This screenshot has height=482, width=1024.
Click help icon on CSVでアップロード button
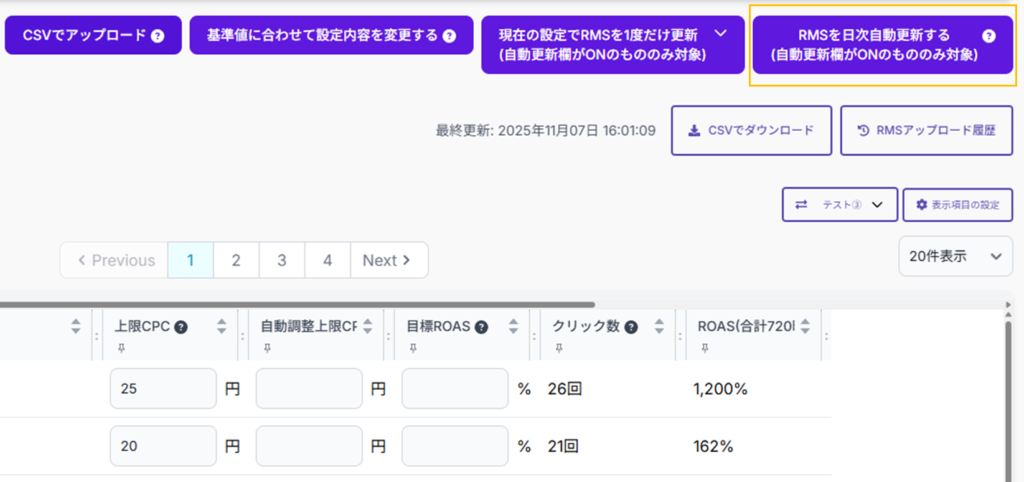tap(158, 35)
